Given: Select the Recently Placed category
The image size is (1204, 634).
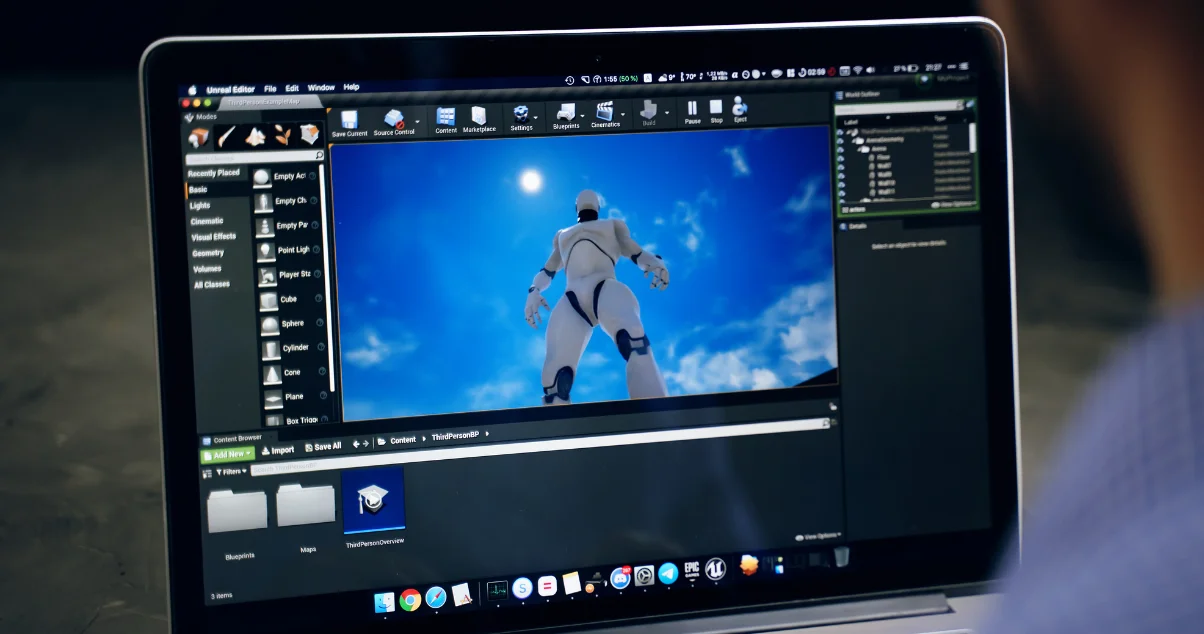Looking at the screenshot, I should (214, 173).
